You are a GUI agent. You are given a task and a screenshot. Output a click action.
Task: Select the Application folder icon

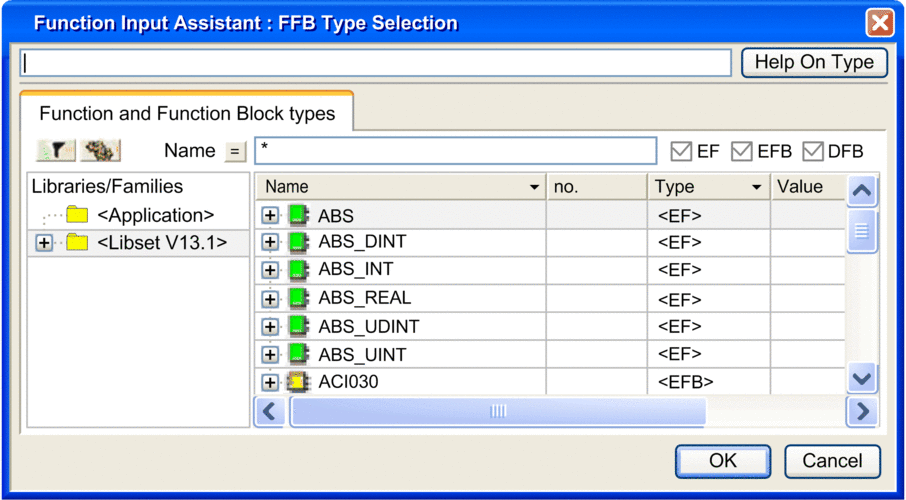pos(76,215)
